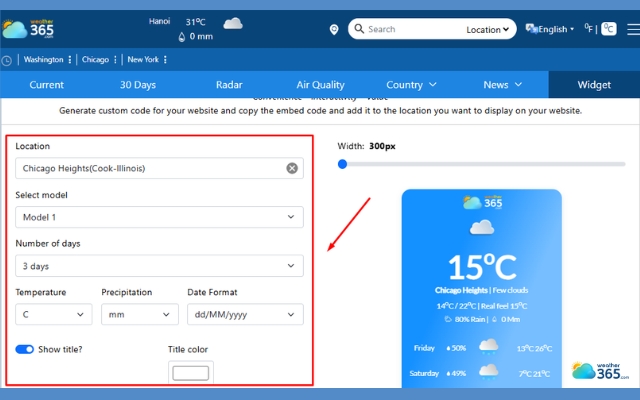Viewport: 640px width, 400px height.
Task: Open the Temperature unit dropdown
Action: (x=54, y=314)
